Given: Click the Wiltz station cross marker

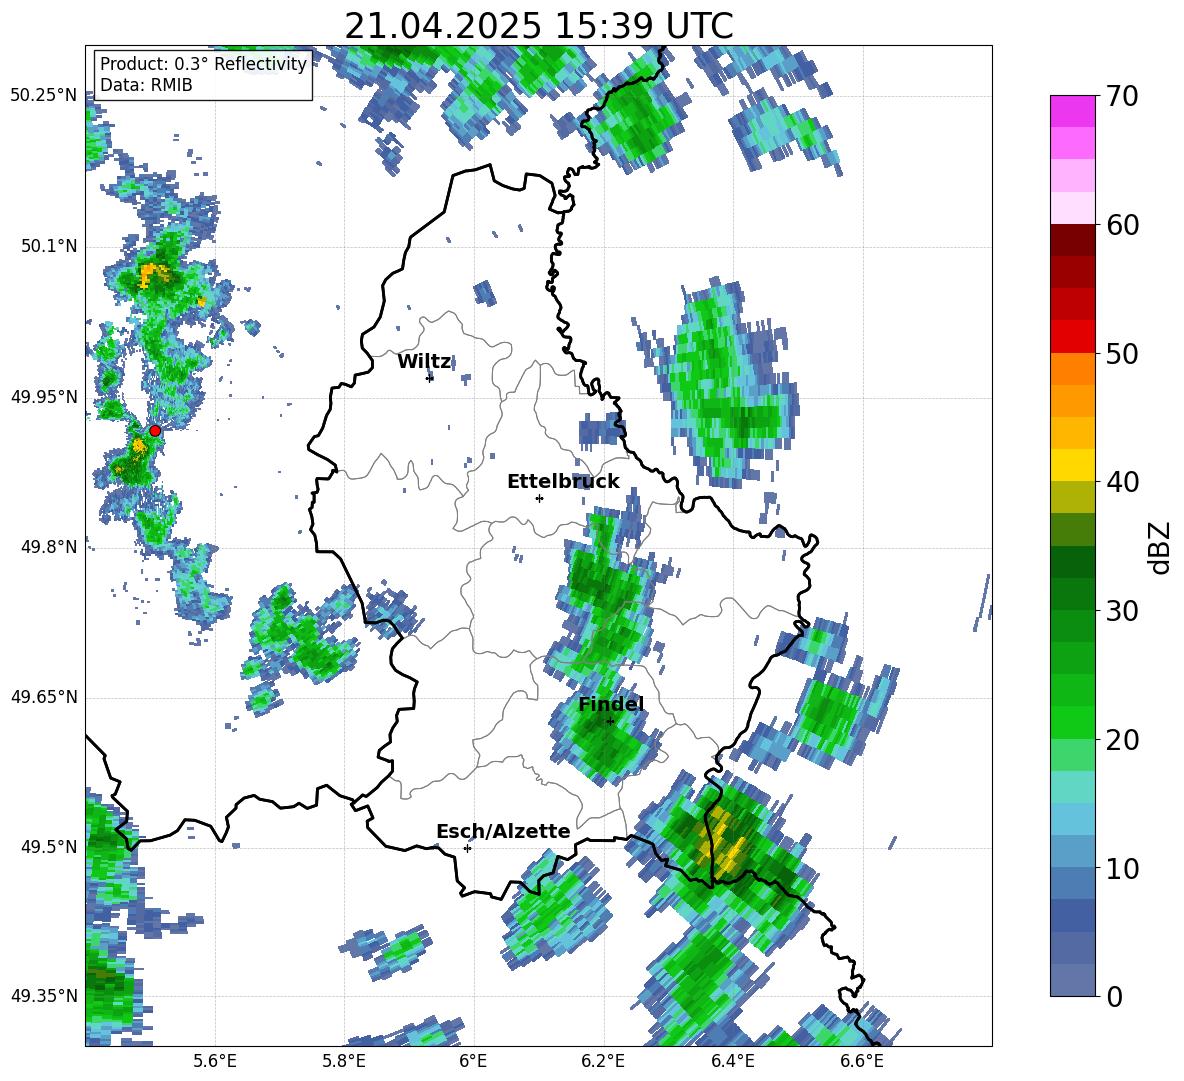Looking at the screenshot, I should pyautogui.click(x=430, y=378).
